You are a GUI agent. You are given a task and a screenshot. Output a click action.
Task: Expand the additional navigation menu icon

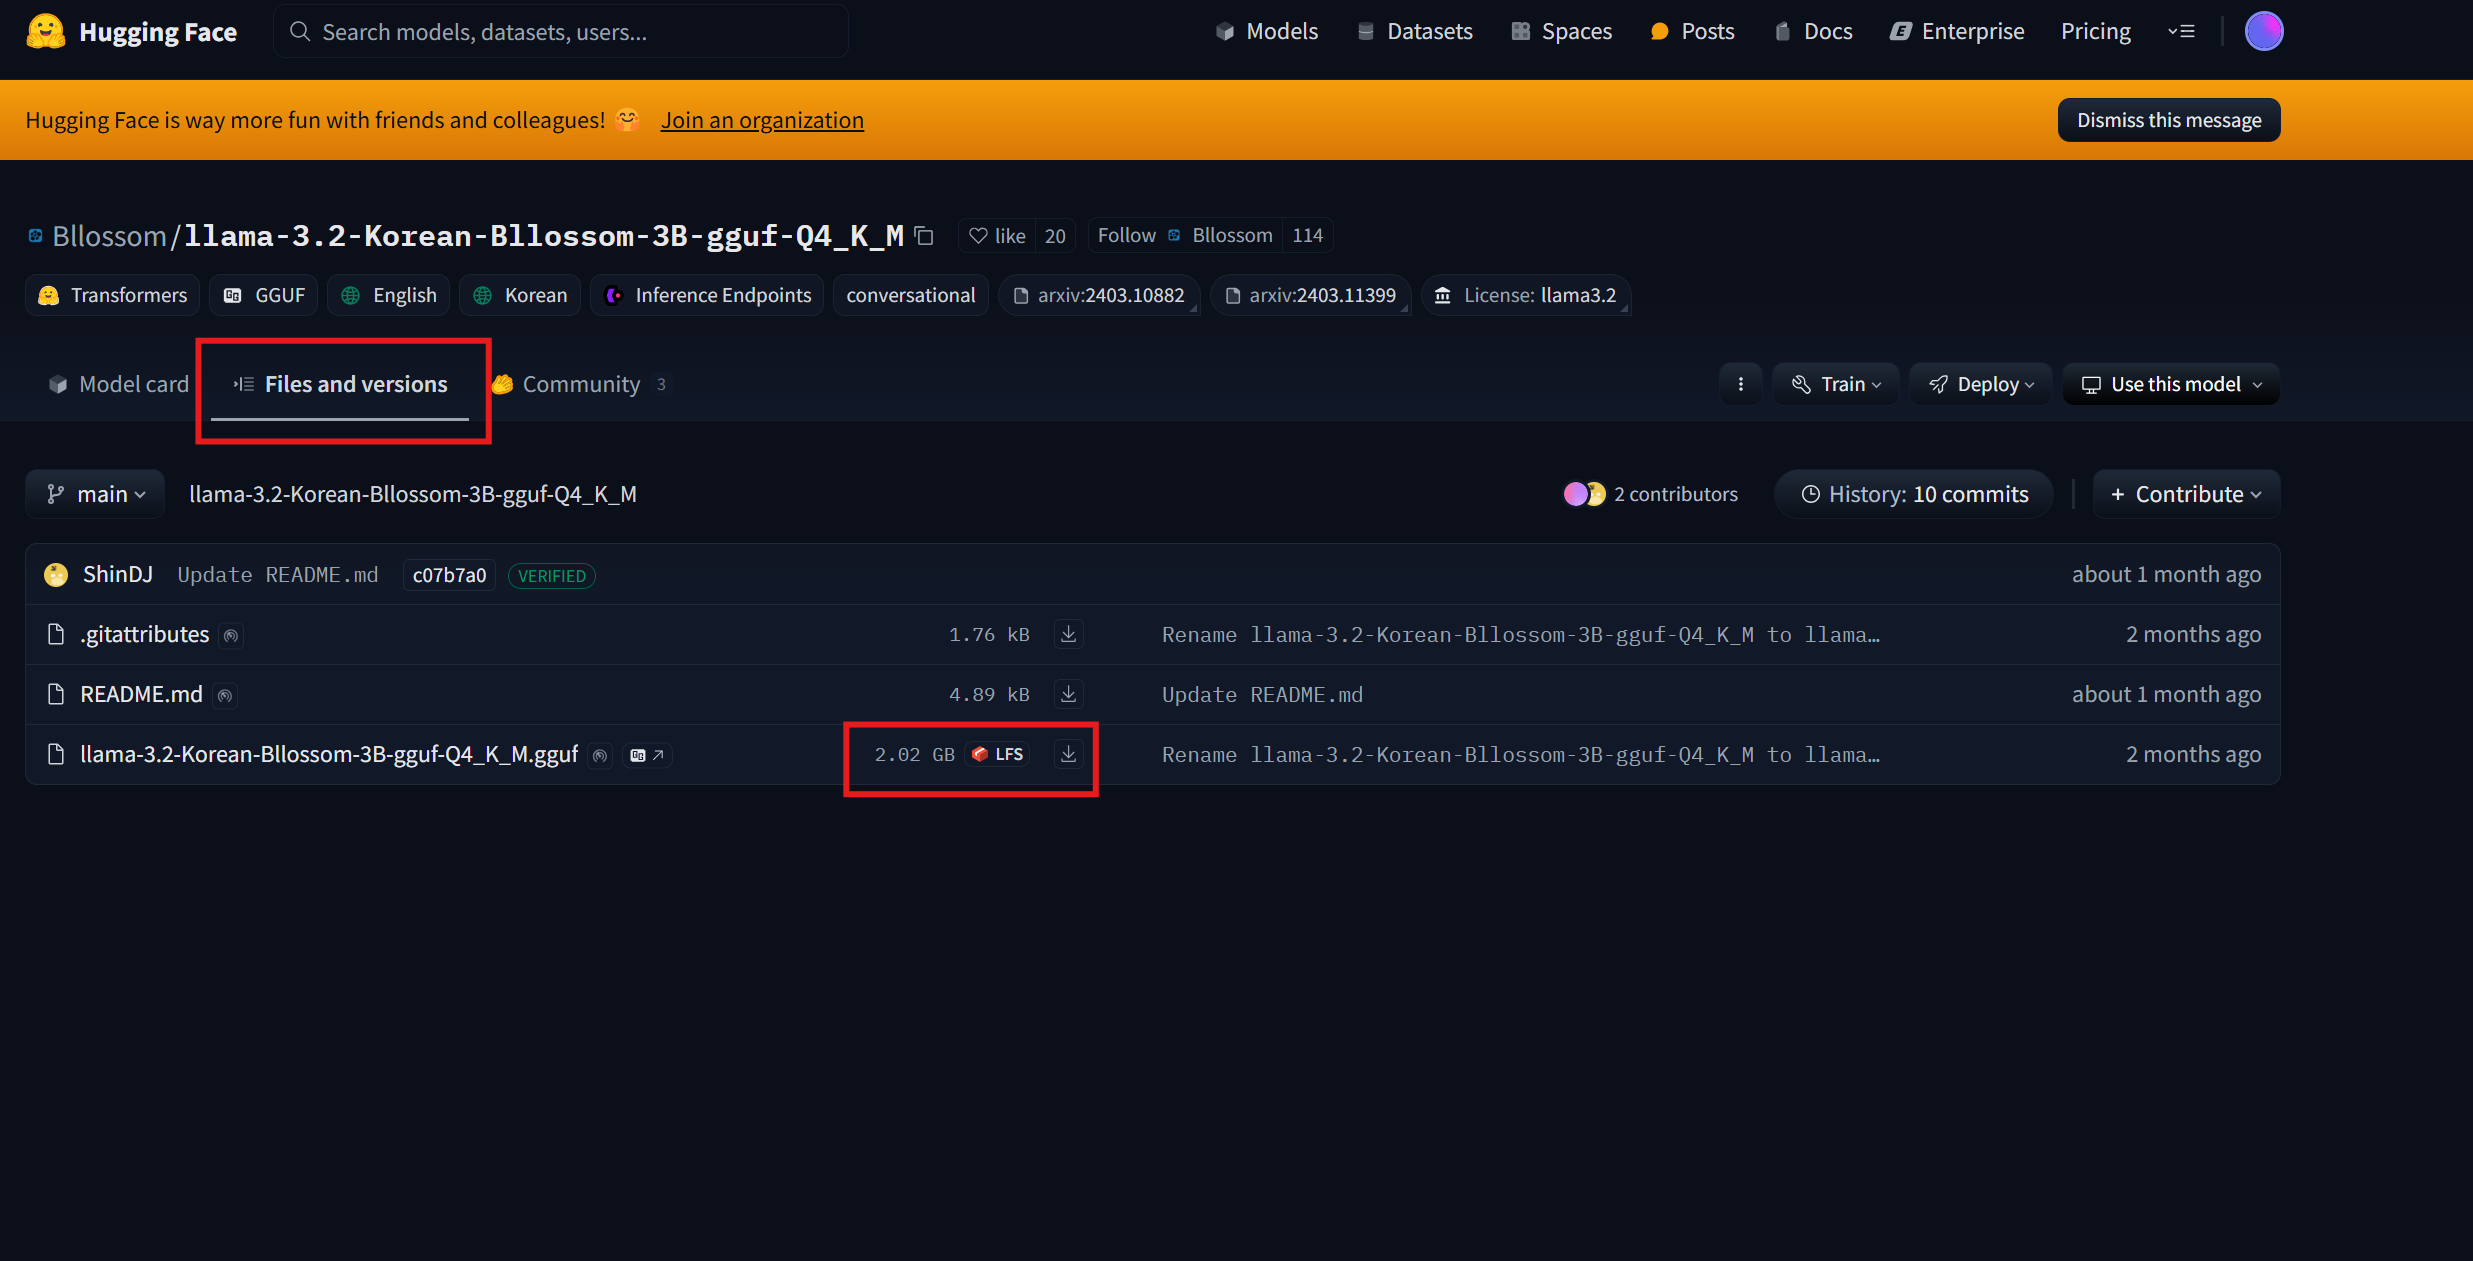tap(2181, 31)
